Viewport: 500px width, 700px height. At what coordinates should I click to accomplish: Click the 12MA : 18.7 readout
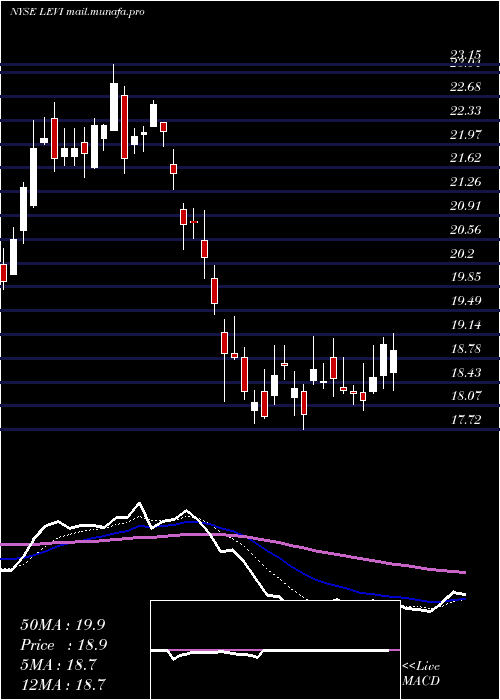(x=63, y=684)
